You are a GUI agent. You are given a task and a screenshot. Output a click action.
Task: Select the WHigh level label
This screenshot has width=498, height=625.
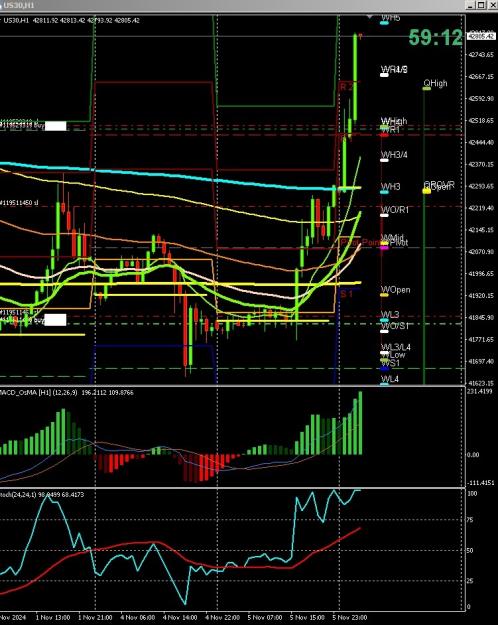pos(394,121)
